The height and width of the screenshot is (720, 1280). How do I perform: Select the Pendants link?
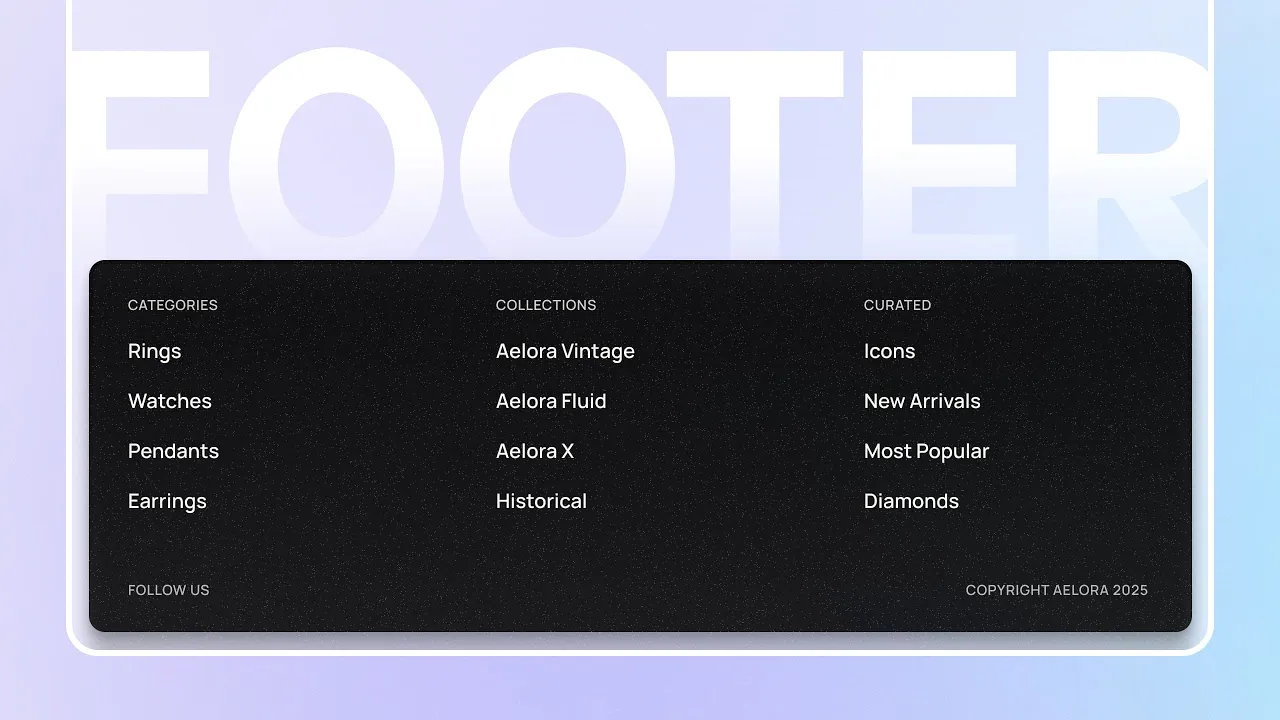pos(173,451)
